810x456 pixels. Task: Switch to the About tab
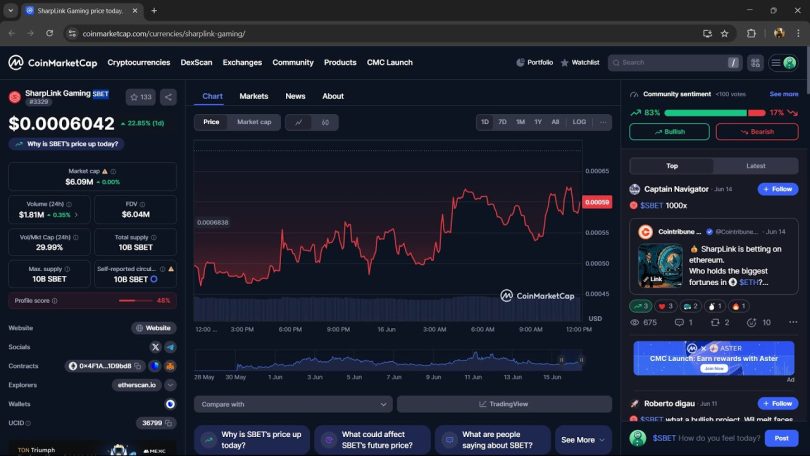[333, 96]
